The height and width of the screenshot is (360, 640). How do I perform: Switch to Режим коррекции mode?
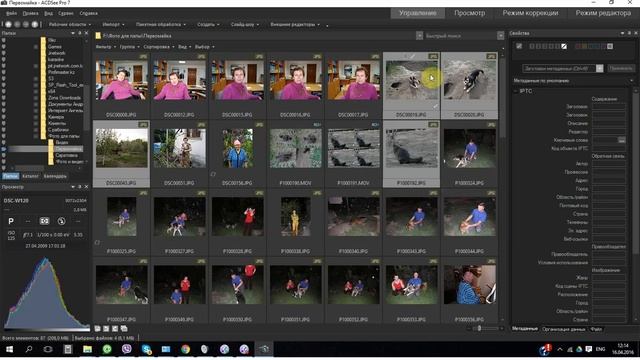530,13
